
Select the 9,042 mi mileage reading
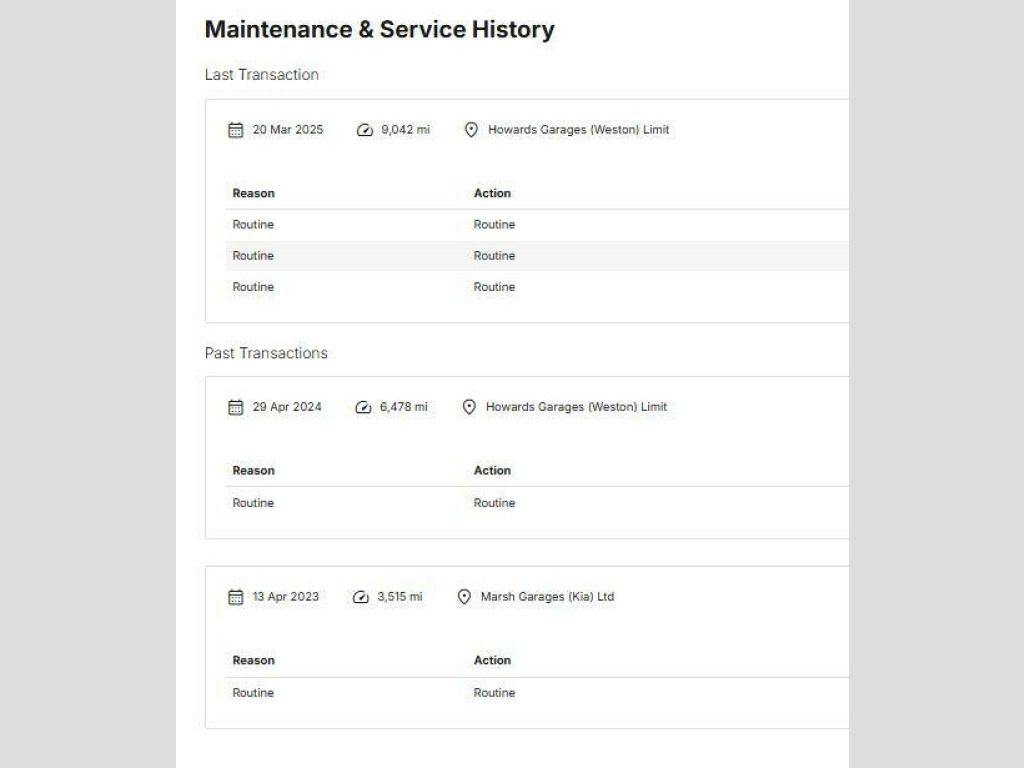pyautogui.click(x=405, y=130)
